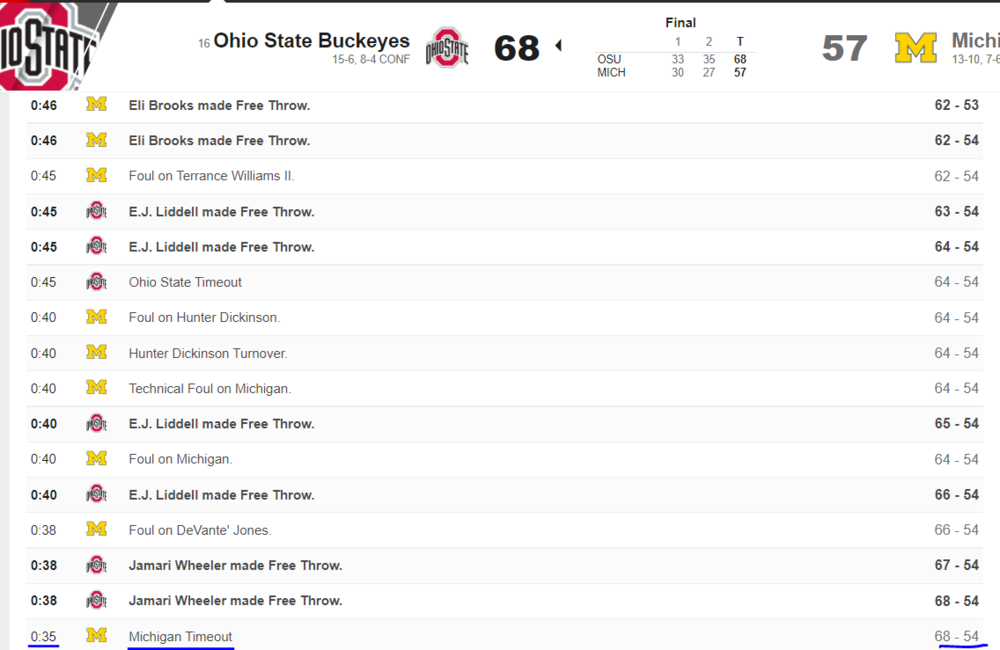This screenshot has height=650, width=1000.
Task: Open the Michigan team name link
Action: [x=975, y=40]
